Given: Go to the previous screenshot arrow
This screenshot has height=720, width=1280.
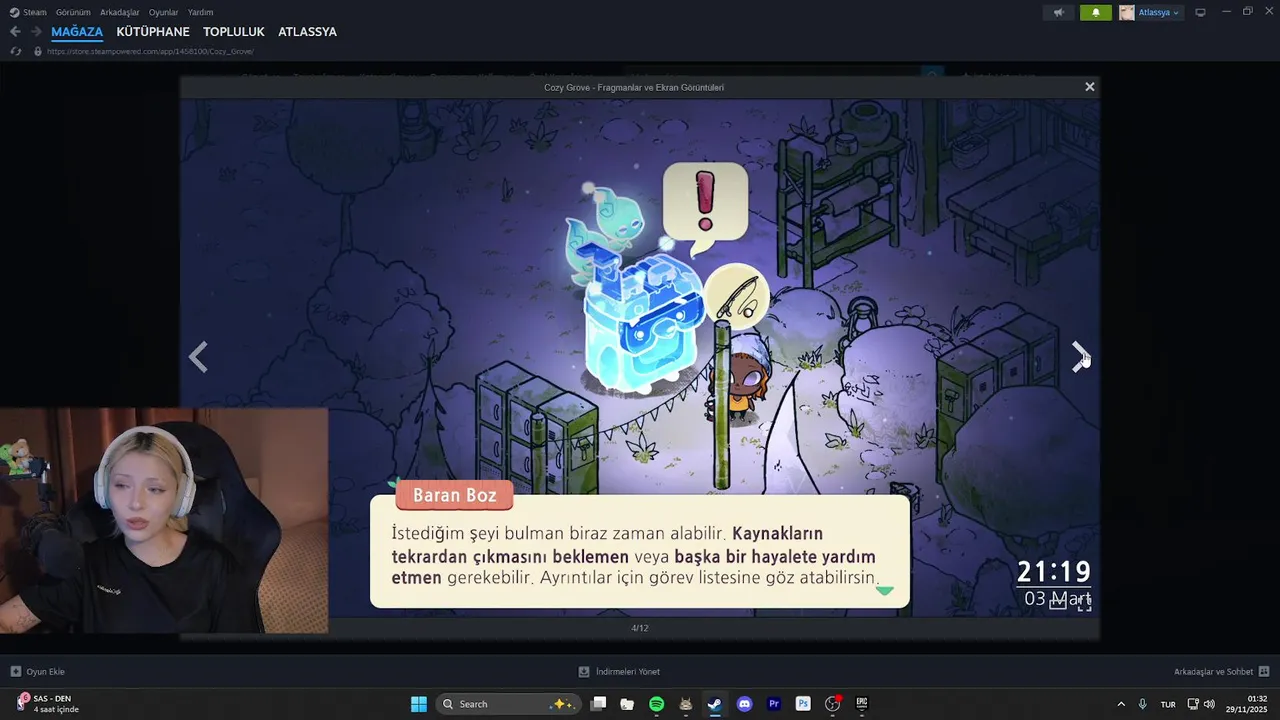Looking at the screenshot, I should [x=198, y=356].
